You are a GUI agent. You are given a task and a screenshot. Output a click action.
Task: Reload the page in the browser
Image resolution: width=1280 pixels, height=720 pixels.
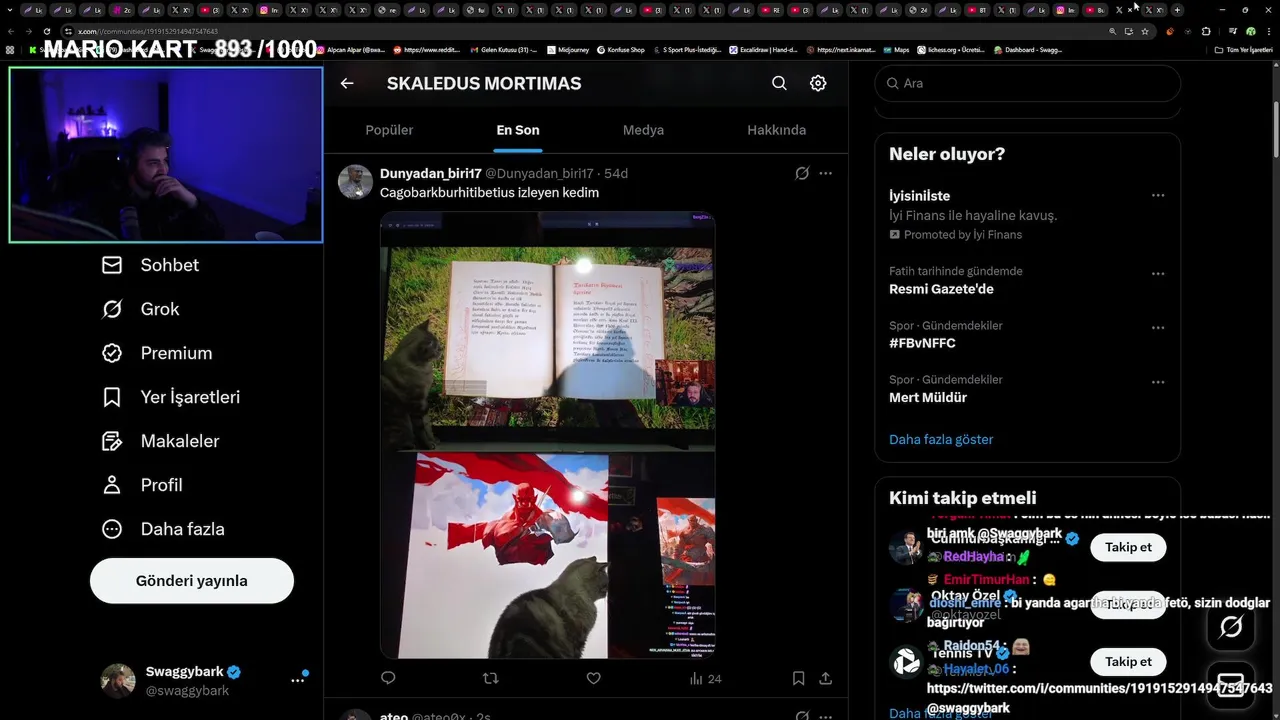[46, 31]
